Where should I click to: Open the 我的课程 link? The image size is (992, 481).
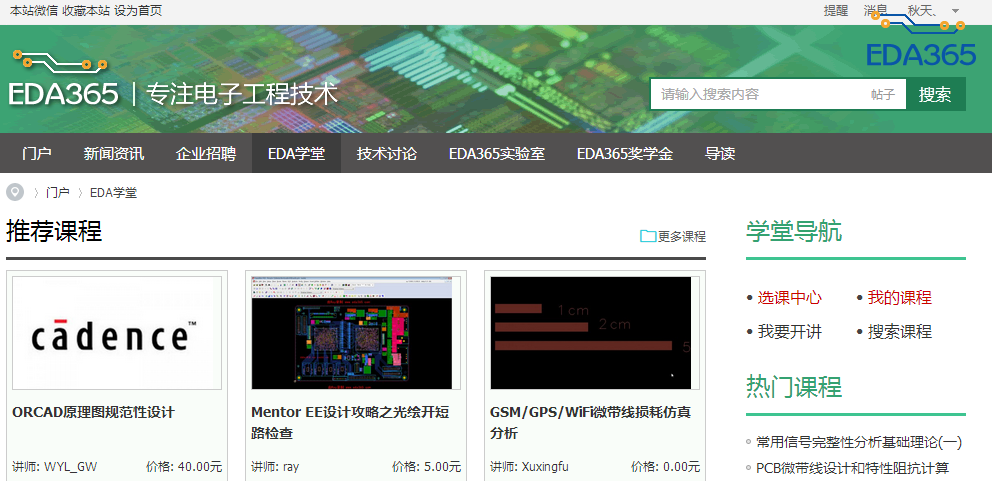[x=900, y=297]
